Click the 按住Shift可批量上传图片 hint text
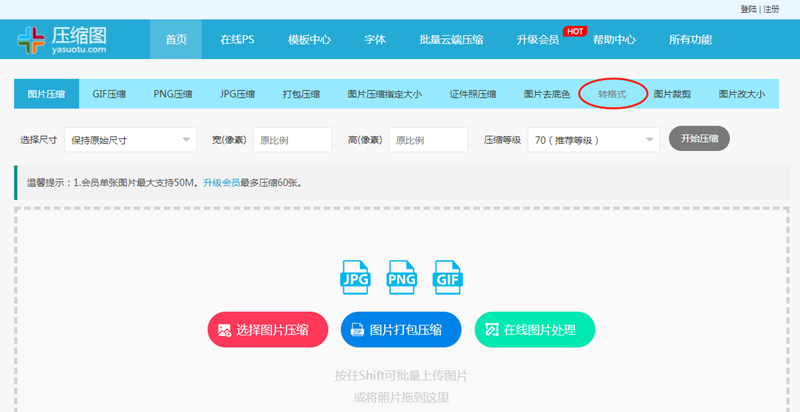 coord(401,376)
